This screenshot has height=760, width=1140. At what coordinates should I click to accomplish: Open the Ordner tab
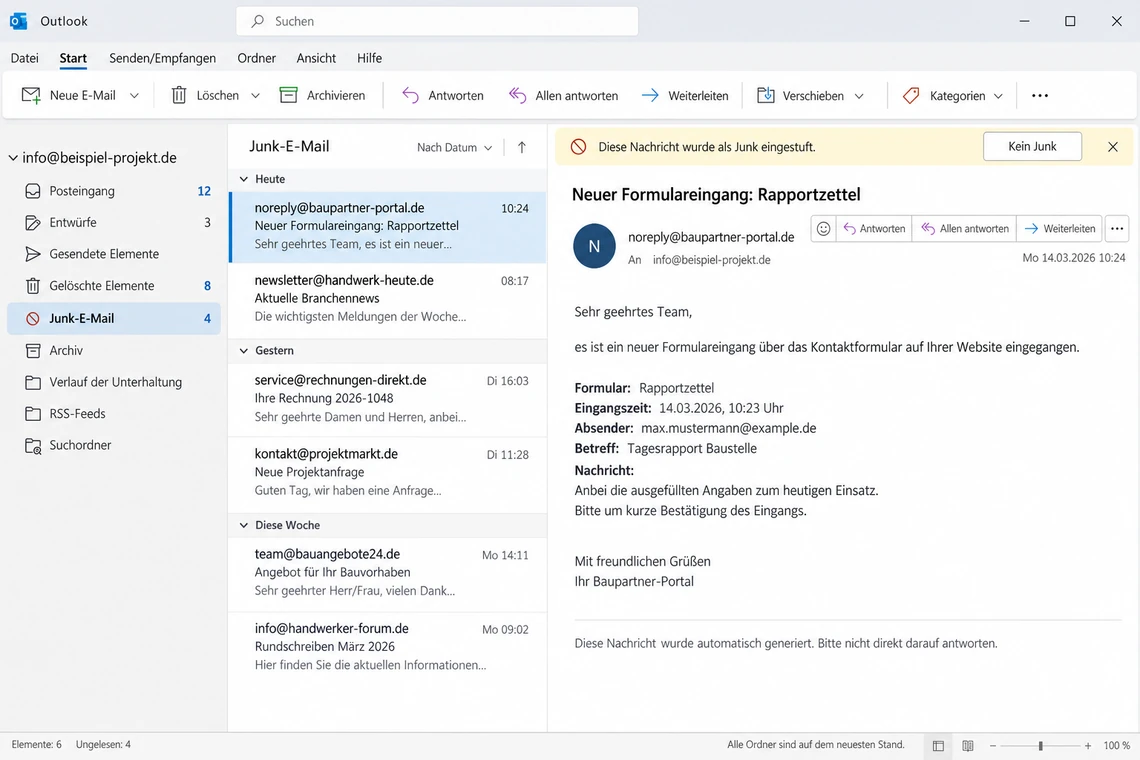coord(257,58)
